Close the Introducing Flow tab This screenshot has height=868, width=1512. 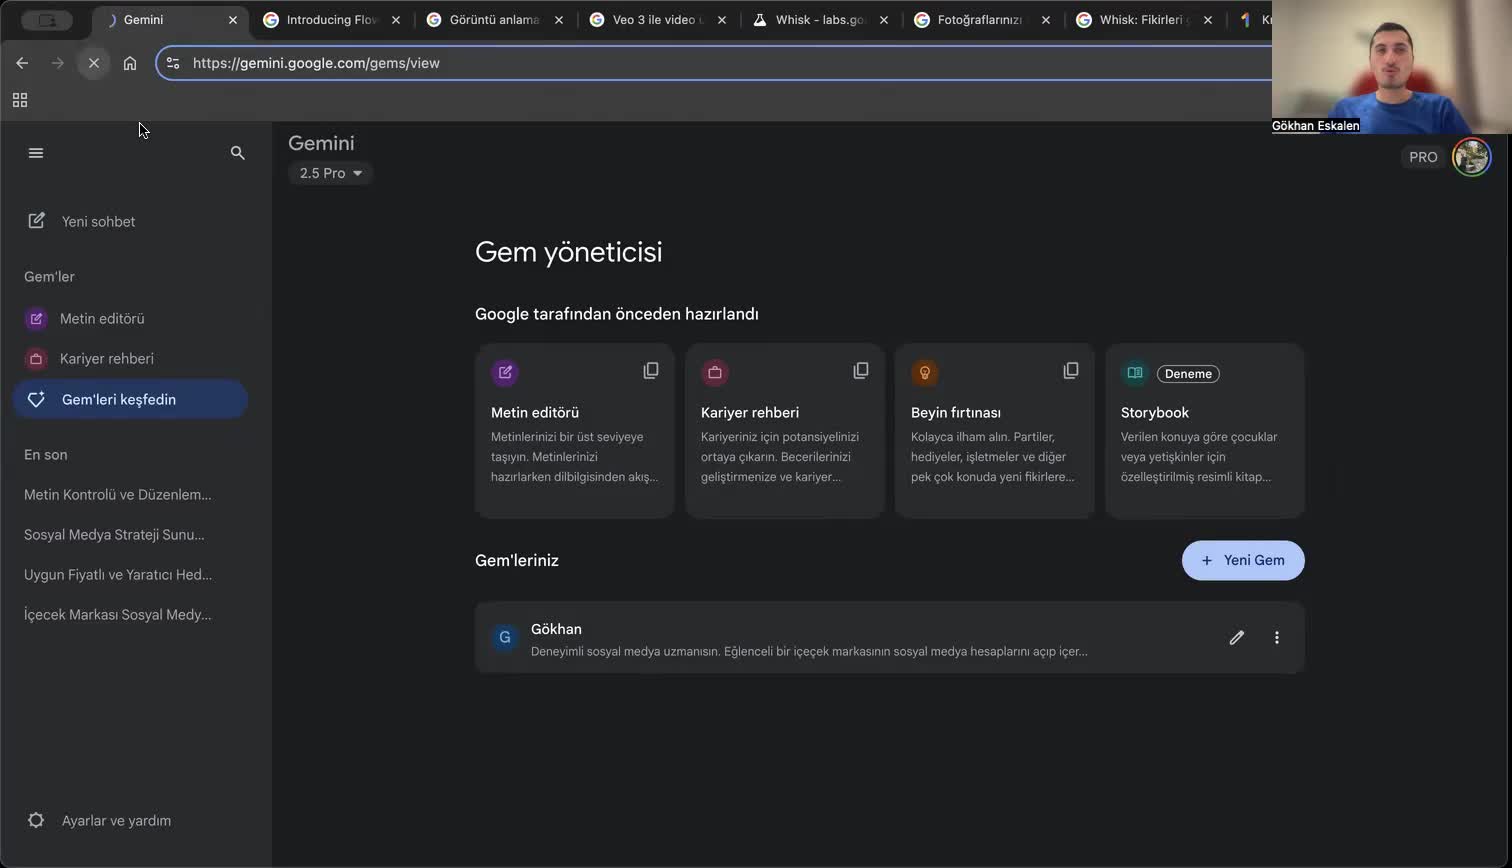tap(396, 20)
